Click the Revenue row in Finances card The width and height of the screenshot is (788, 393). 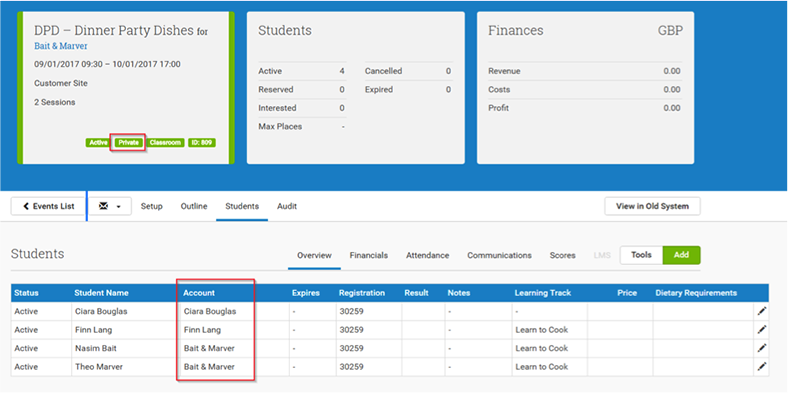coord(584,71)
